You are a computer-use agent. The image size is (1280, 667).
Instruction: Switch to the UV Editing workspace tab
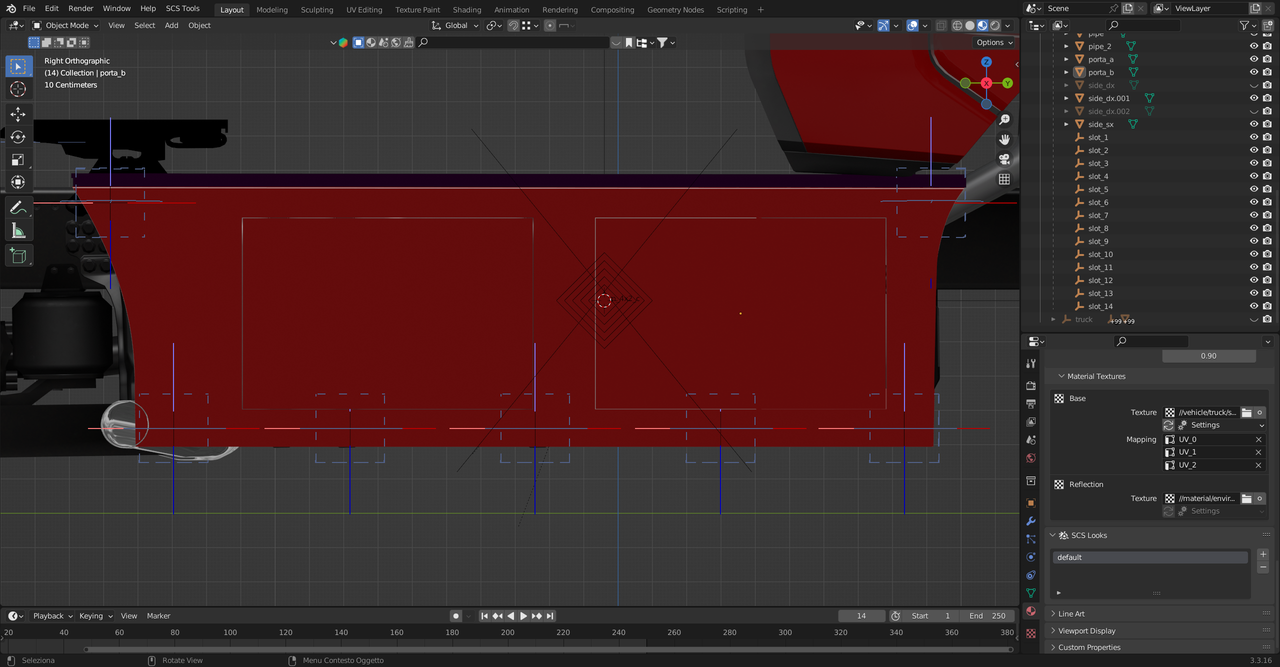point(364,9)
